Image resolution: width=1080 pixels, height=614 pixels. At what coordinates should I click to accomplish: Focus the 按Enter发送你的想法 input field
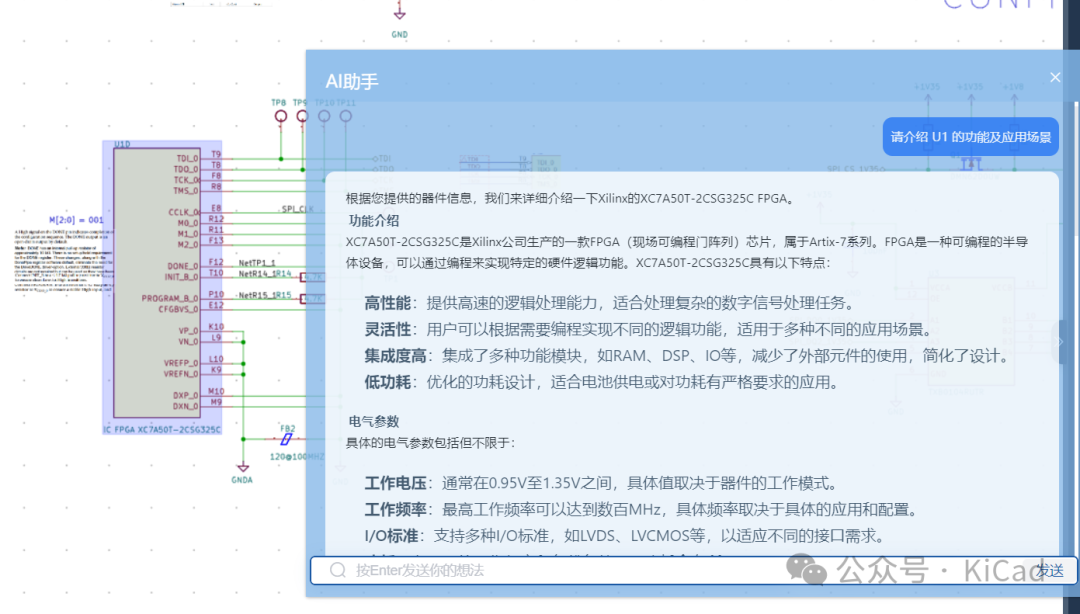[x=694, y=570]
